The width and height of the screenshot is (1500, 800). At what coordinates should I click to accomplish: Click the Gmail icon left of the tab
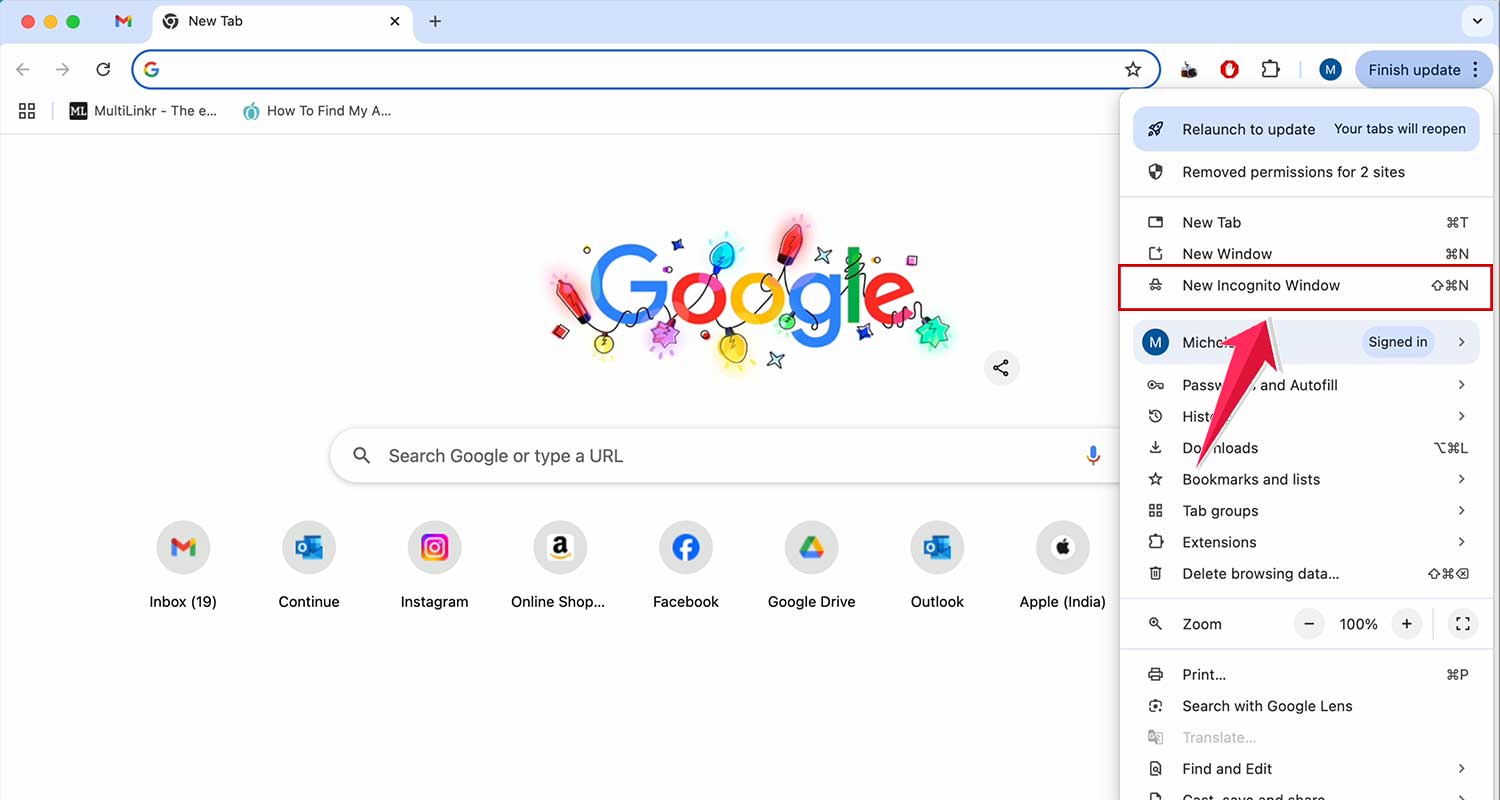(x=123, y=20)
